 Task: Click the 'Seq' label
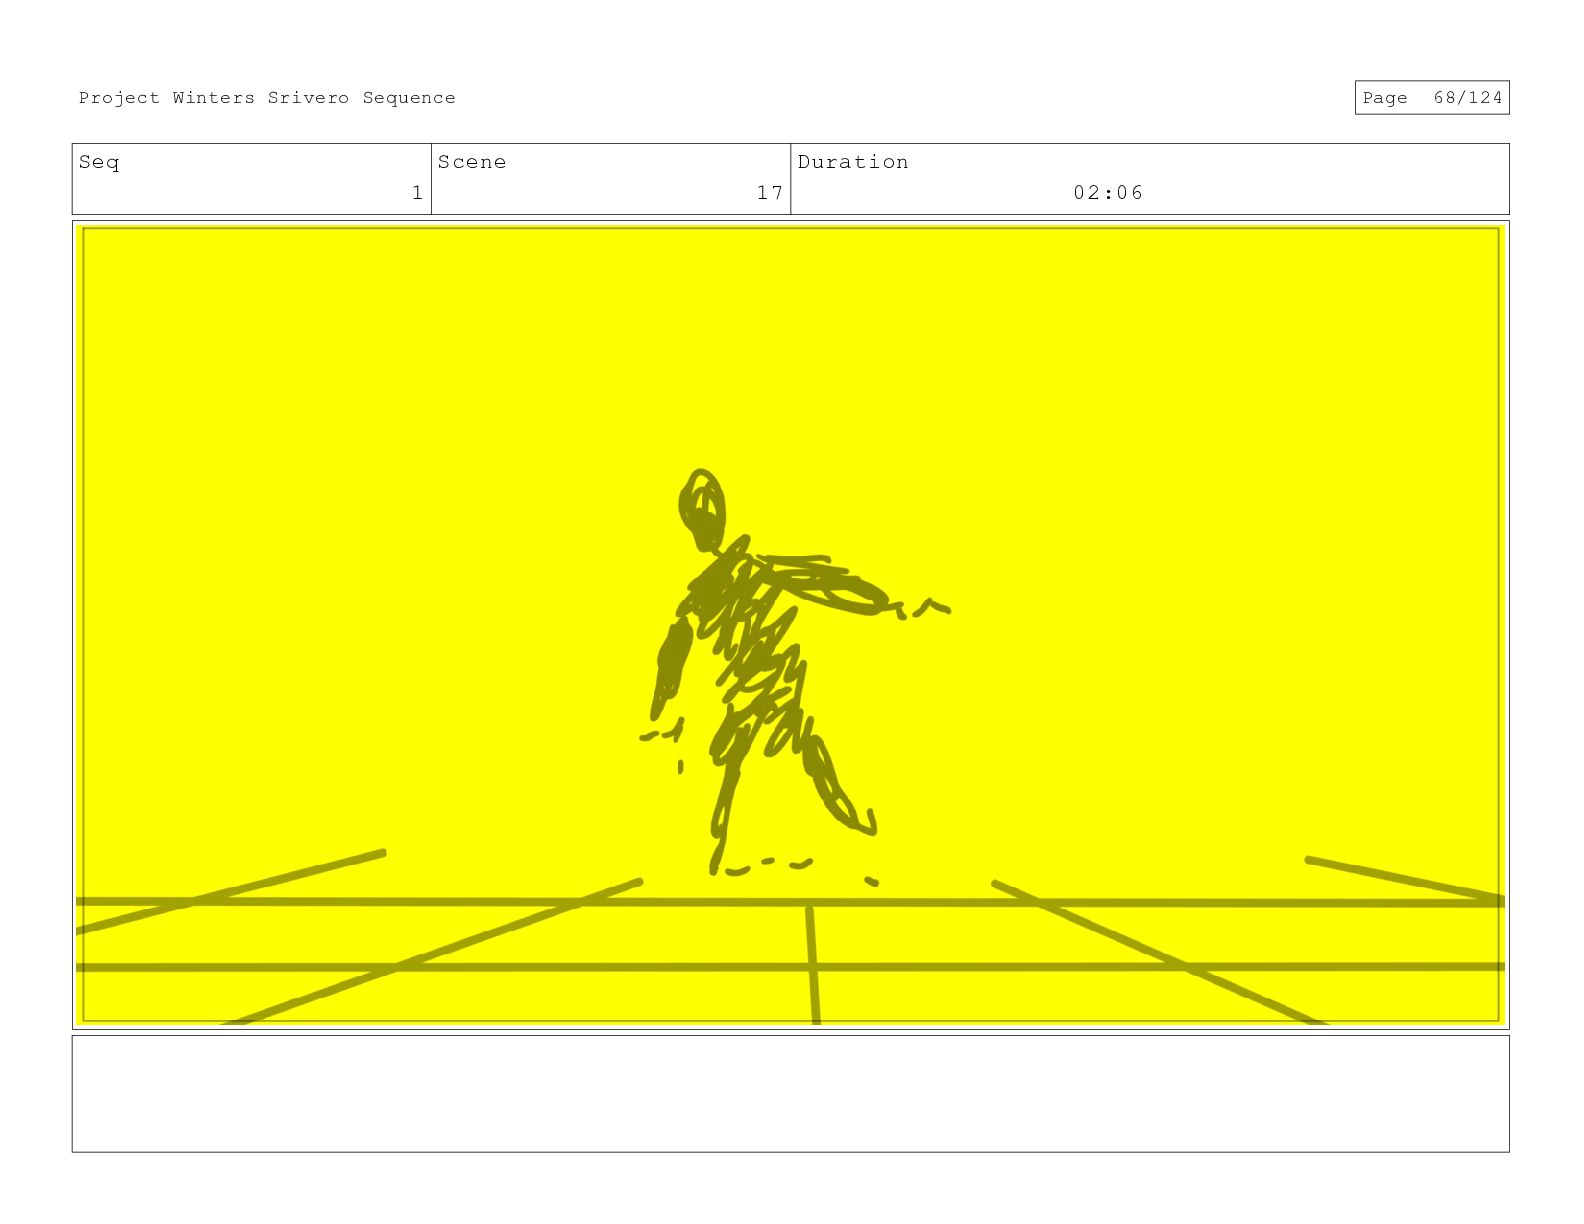point(99,162)
